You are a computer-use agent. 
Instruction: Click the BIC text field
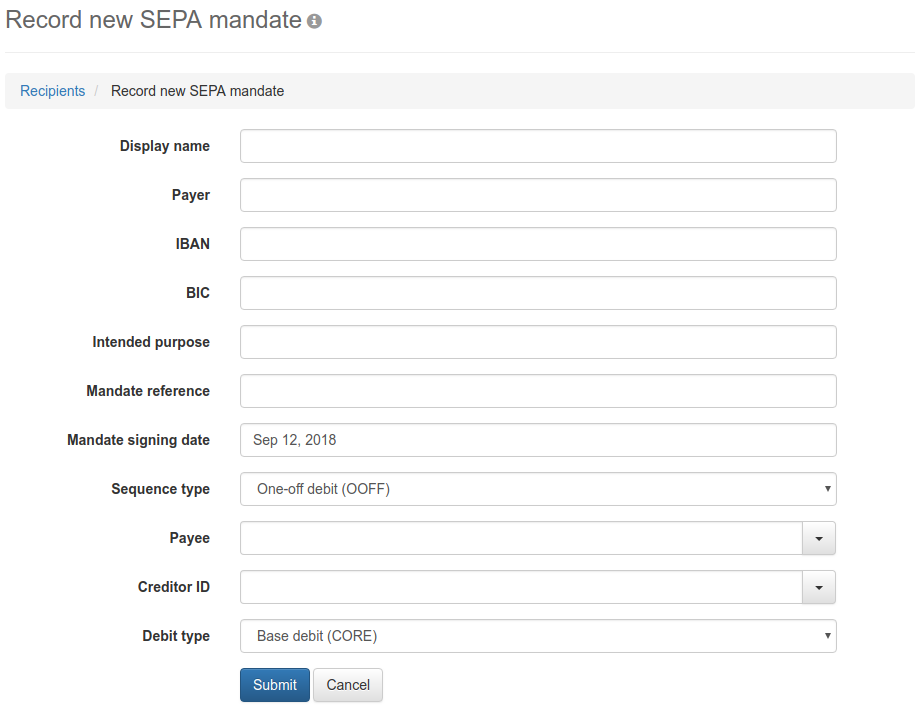tap(538, 293)
